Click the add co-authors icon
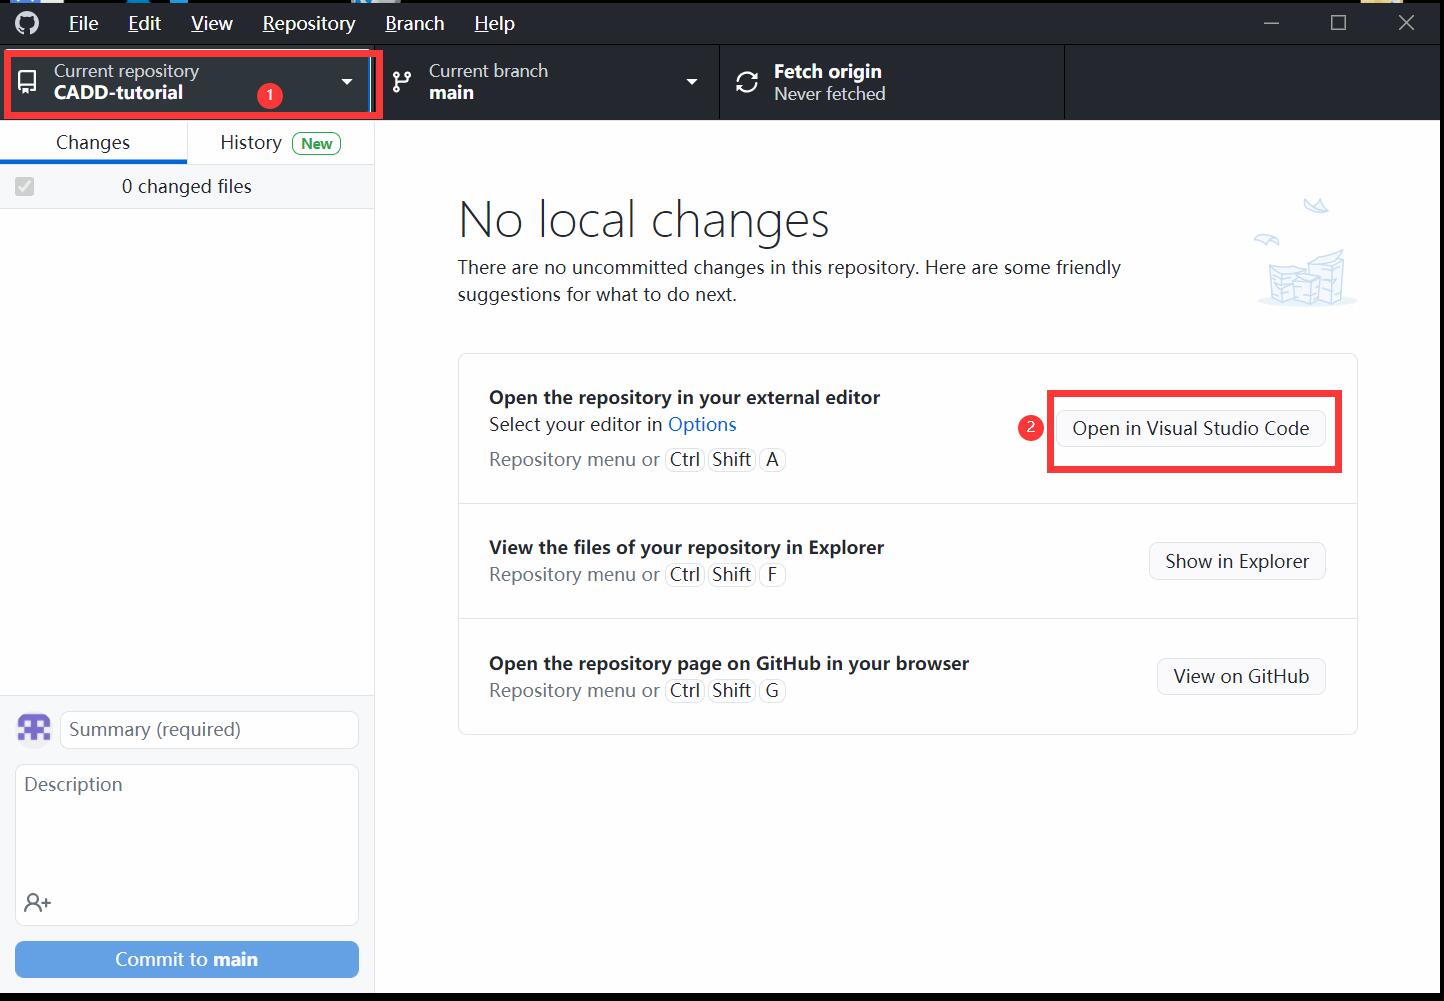The width and height of the screenshot is (1444, 1001). [38, 903]
